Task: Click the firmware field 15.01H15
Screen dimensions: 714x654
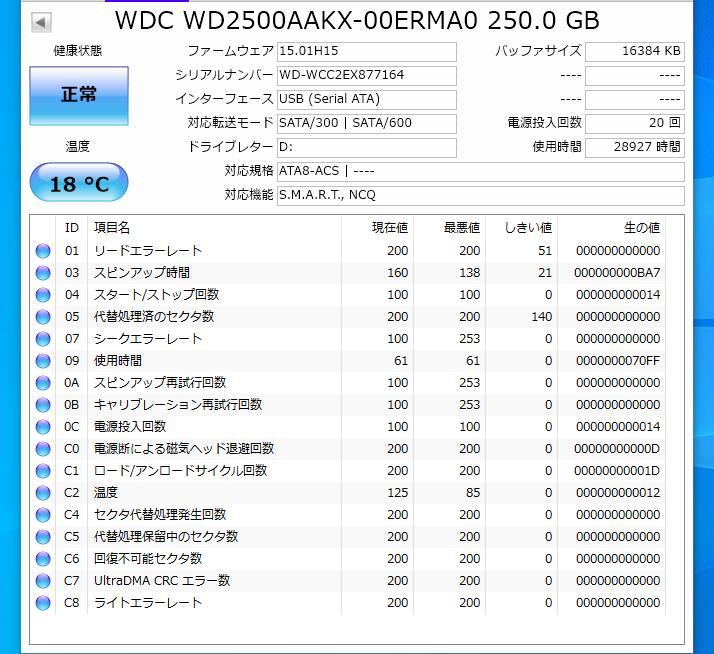Action: point(367,51)
